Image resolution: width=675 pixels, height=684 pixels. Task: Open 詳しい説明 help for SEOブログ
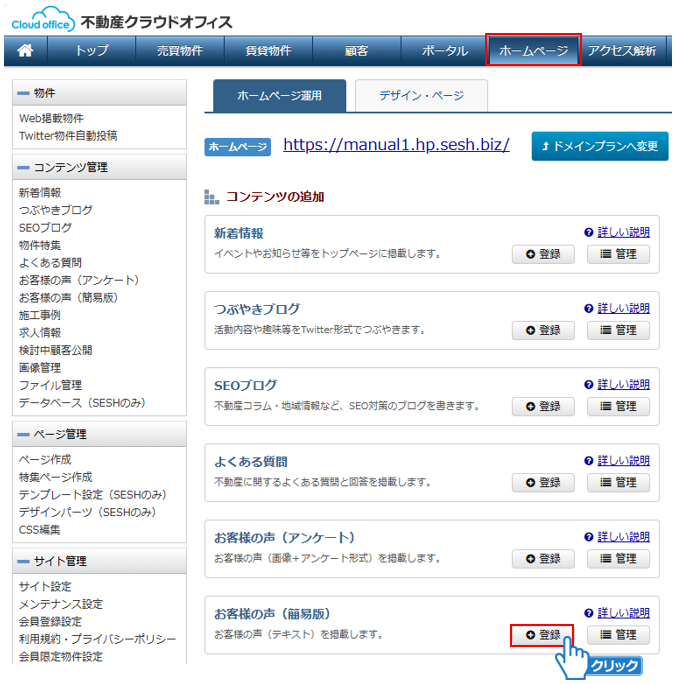click(617, 384)
